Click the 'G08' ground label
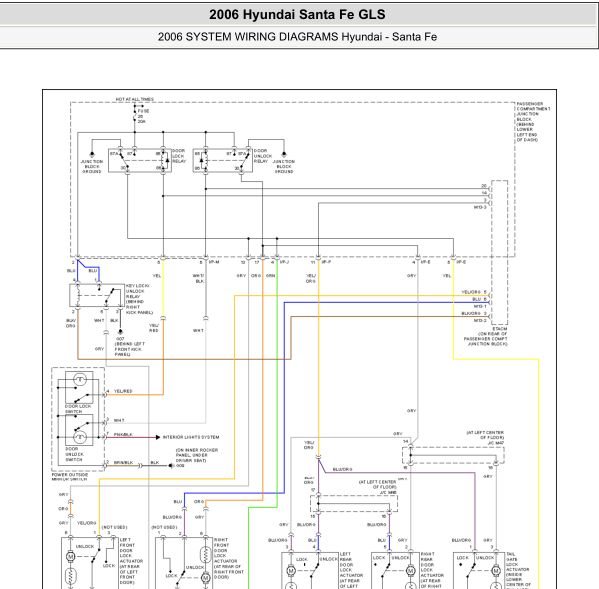 [x=180, y=466]
